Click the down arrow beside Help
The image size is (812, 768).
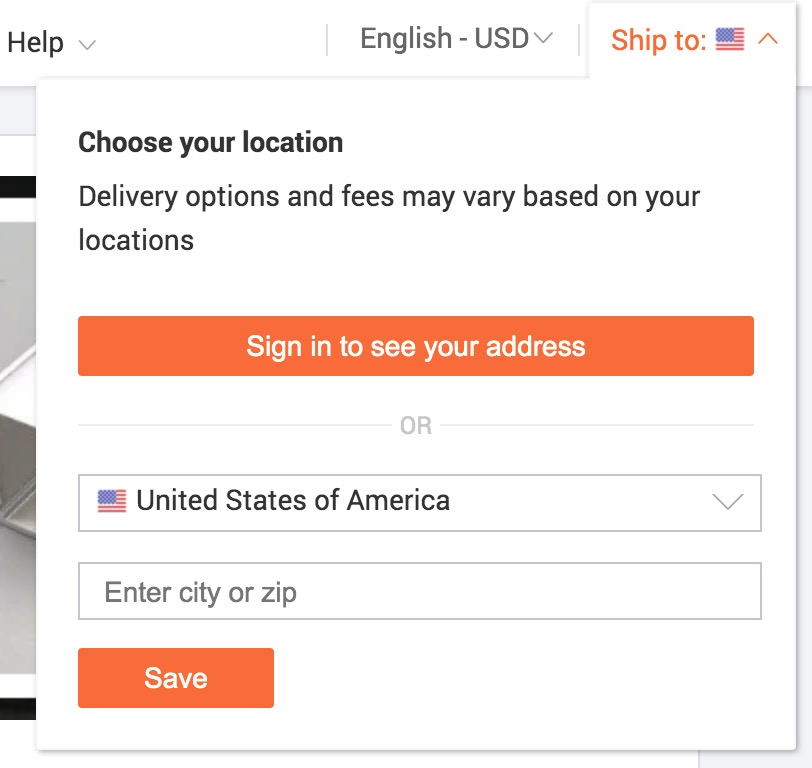(87, 45)
